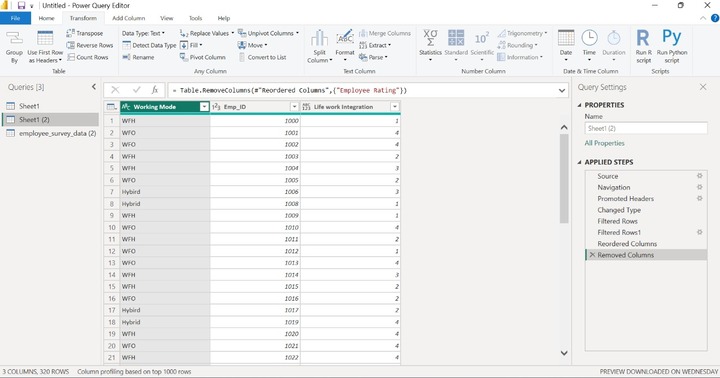
Task: Open the Emp_ID column filter dropdown
Action: 294,107
